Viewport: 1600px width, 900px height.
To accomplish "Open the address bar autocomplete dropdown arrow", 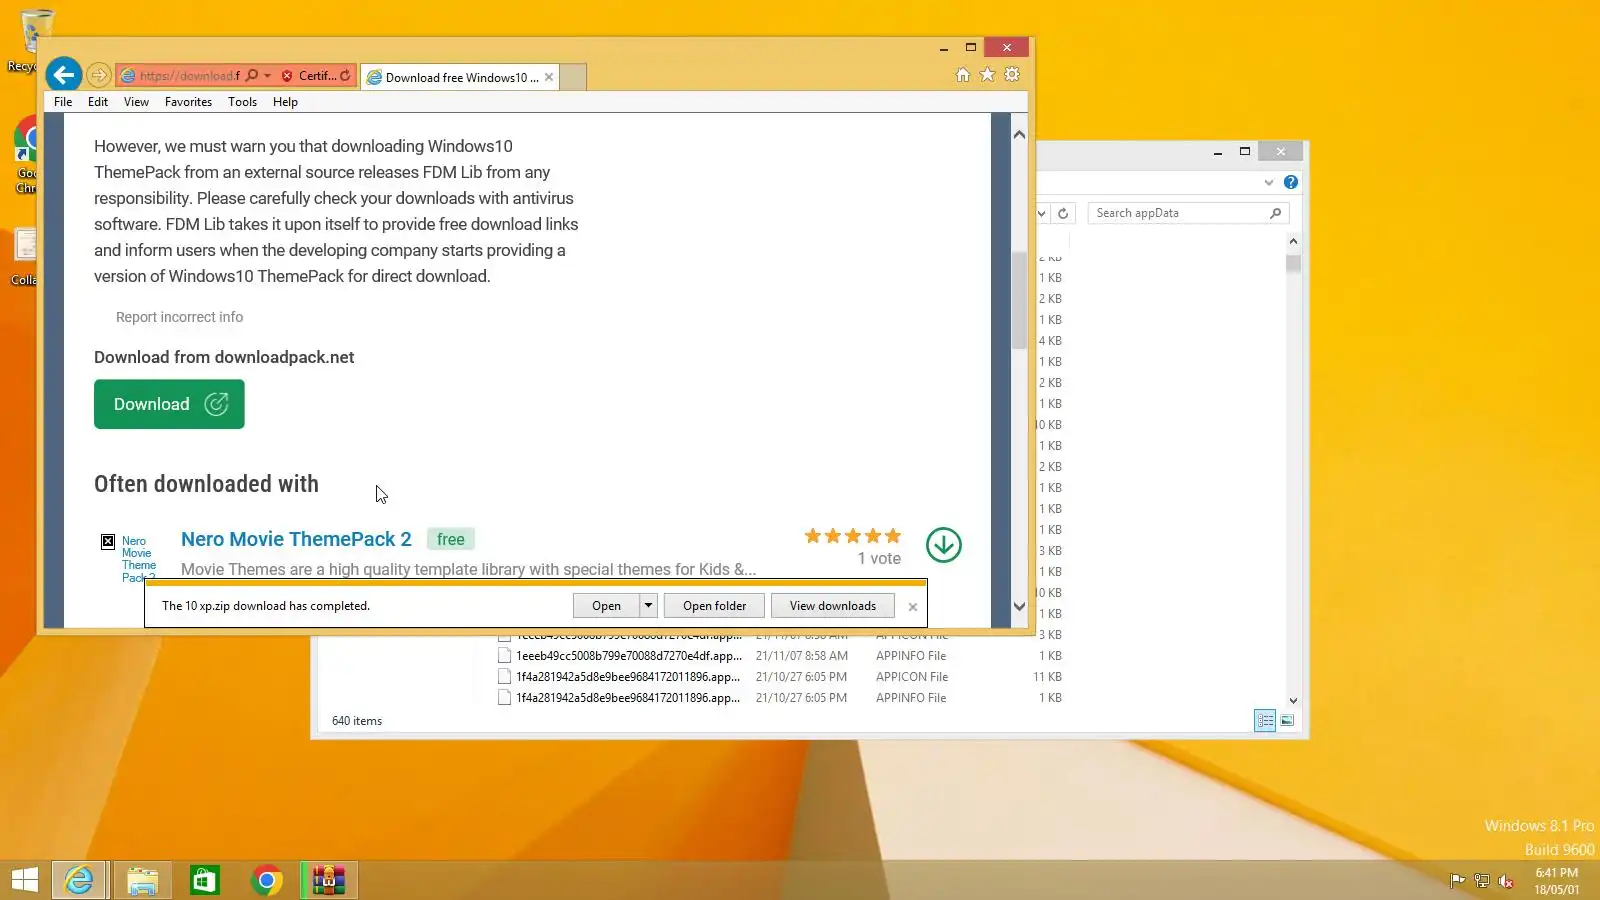I will pyautogui.click(x=267, y=75).
